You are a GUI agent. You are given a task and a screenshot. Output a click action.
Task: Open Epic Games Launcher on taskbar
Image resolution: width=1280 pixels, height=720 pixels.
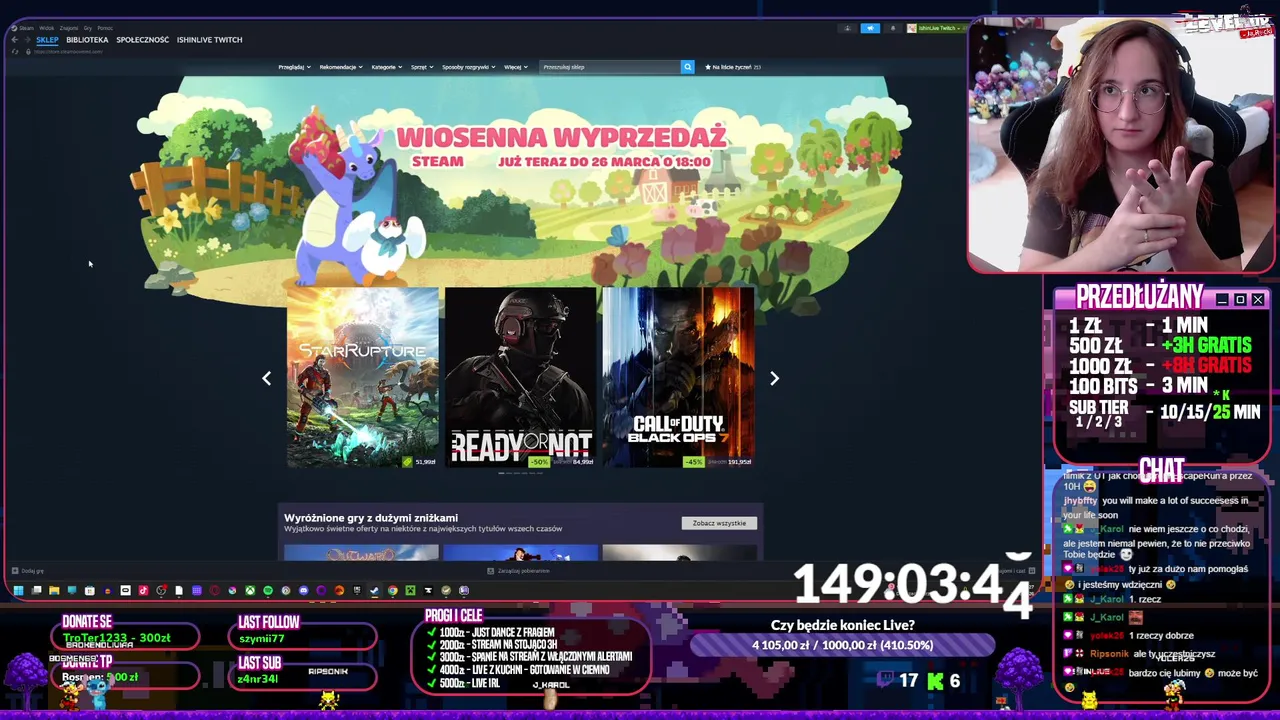[357, 590]
